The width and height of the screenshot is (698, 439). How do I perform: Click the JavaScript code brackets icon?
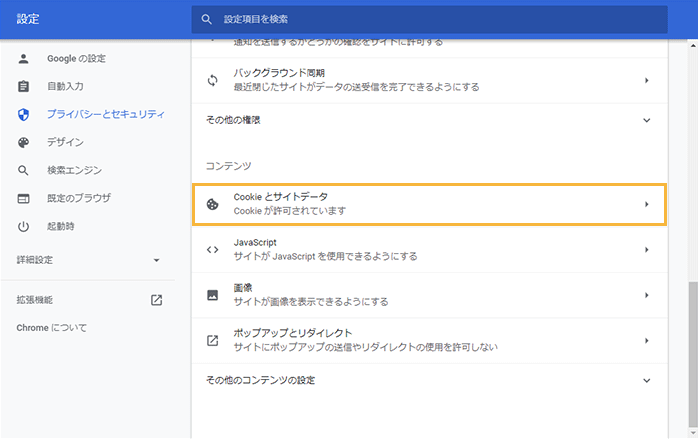[x=212, y=250]
